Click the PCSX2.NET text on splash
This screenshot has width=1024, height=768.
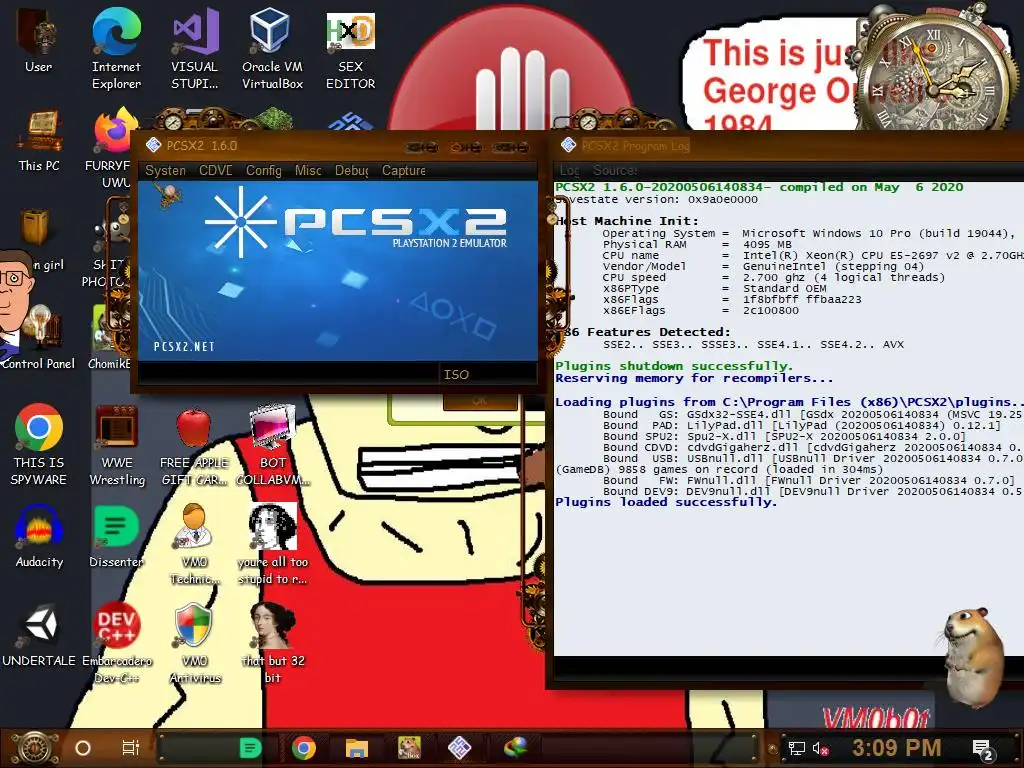click(x=184, y=347)
